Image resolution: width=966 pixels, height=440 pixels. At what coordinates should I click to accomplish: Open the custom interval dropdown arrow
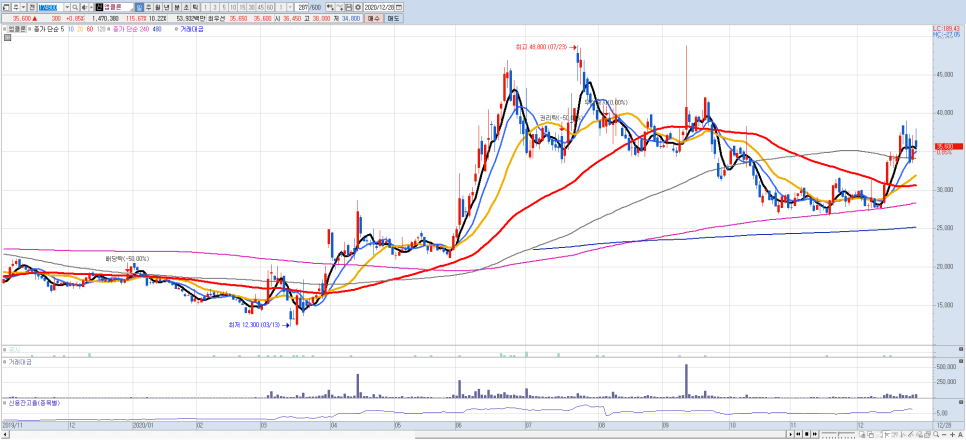(x=290, y=7)
